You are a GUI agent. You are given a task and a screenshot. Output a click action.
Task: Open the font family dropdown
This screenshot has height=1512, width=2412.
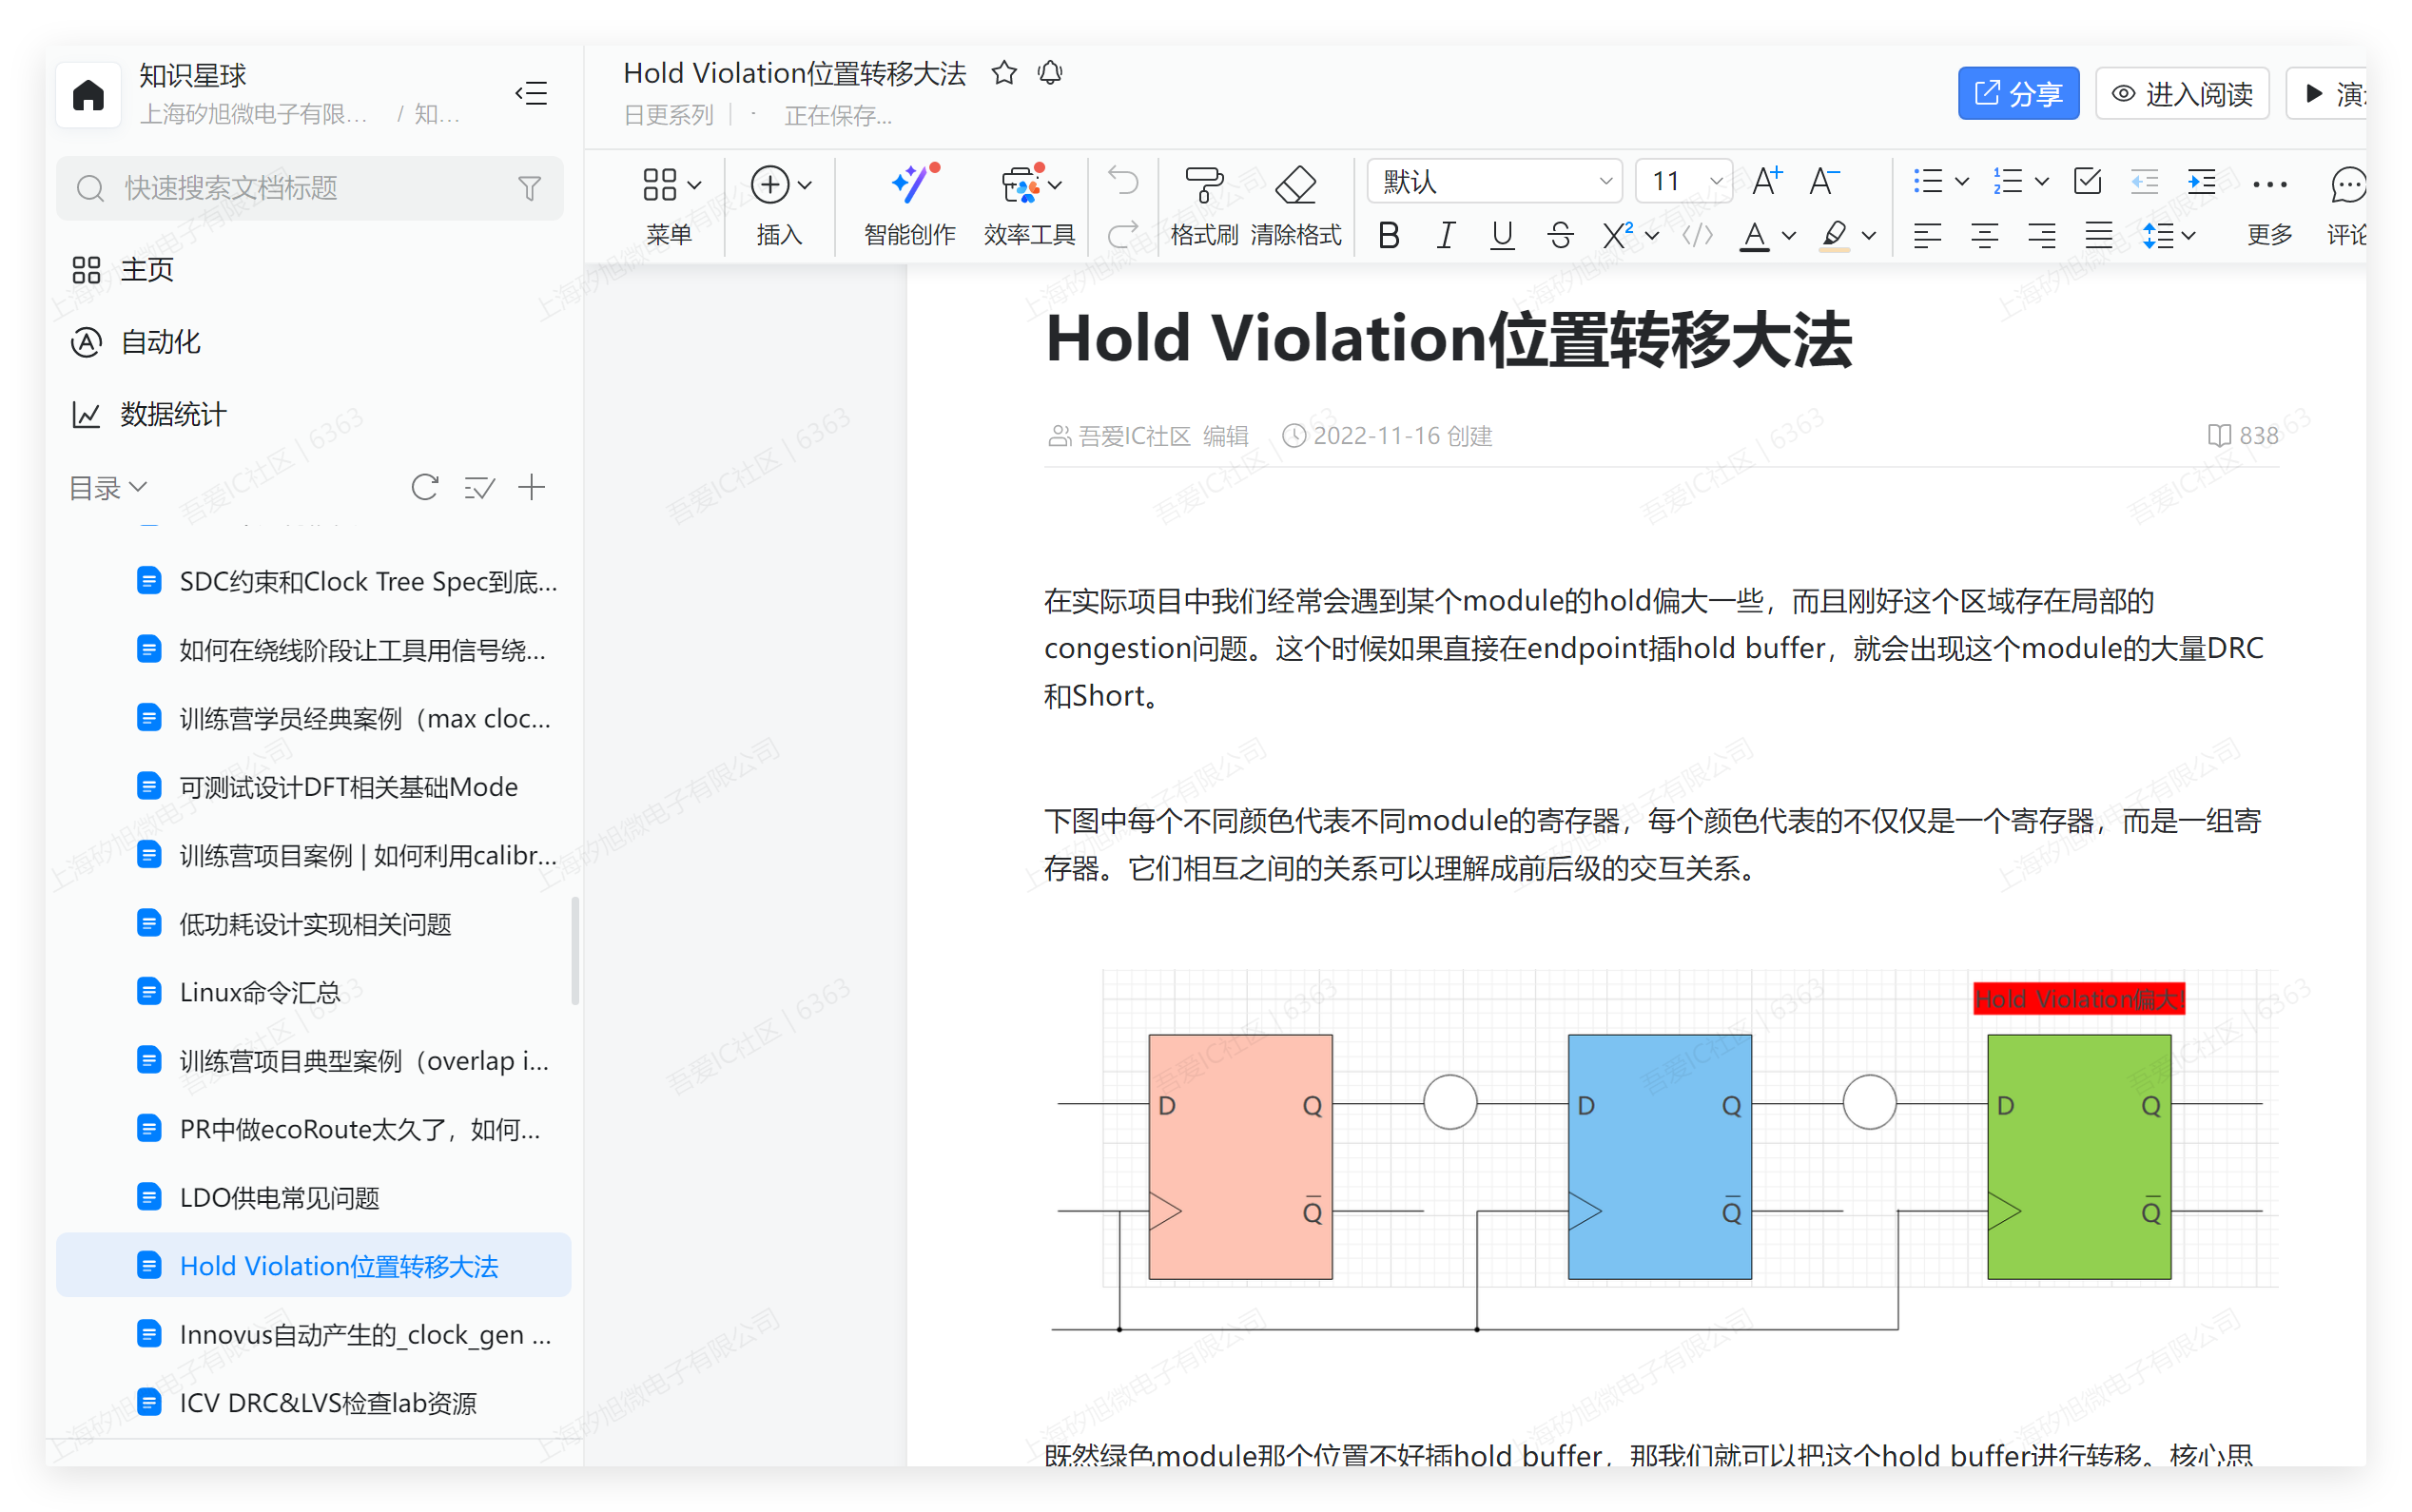pos(1494,181)
